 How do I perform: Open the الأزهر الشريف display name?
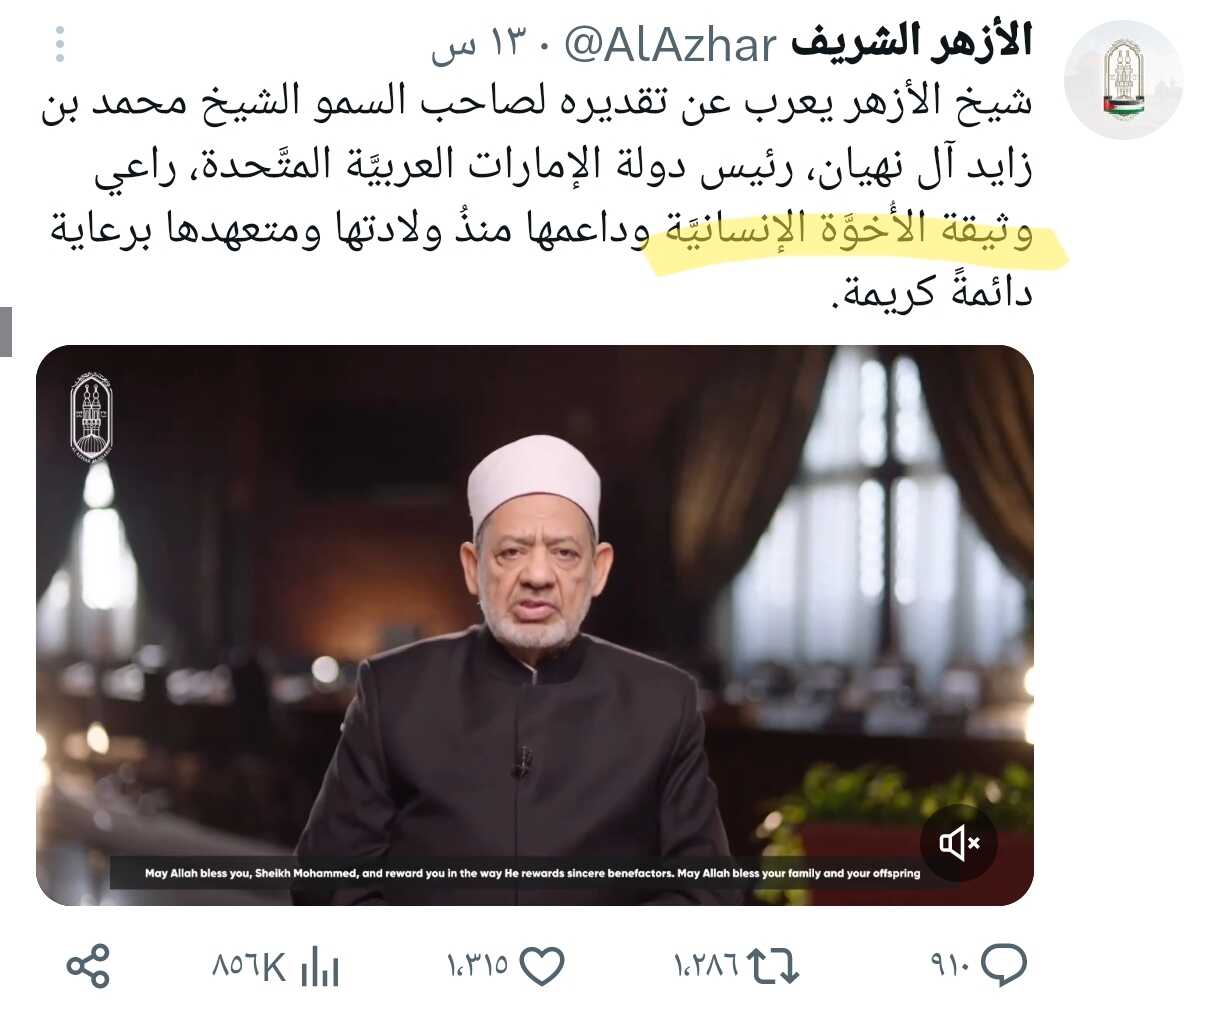click(912, 43)
